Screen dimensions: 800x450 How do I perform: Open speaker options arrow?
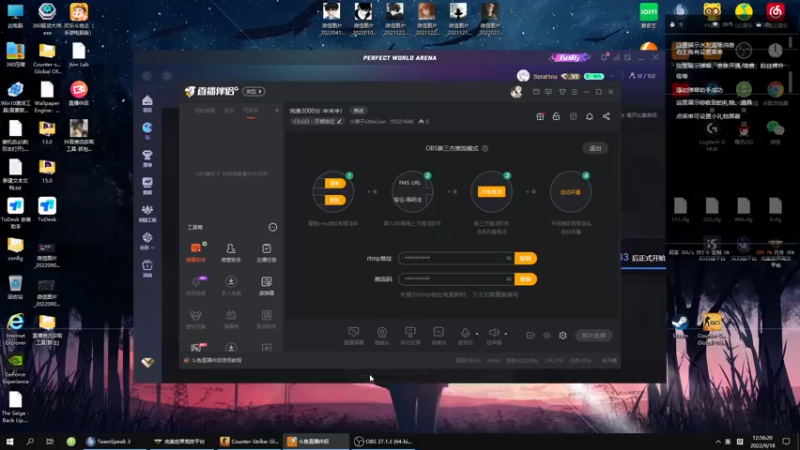click(x=506, y=334)
